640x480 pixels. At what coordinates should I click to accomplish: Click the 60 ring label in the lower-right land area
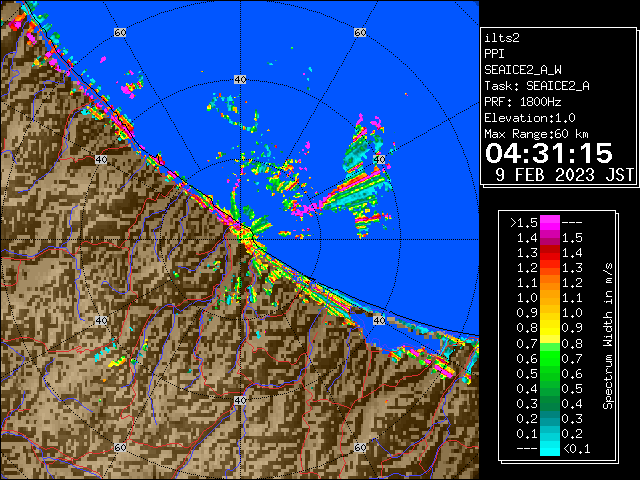[x=360, y=447]
